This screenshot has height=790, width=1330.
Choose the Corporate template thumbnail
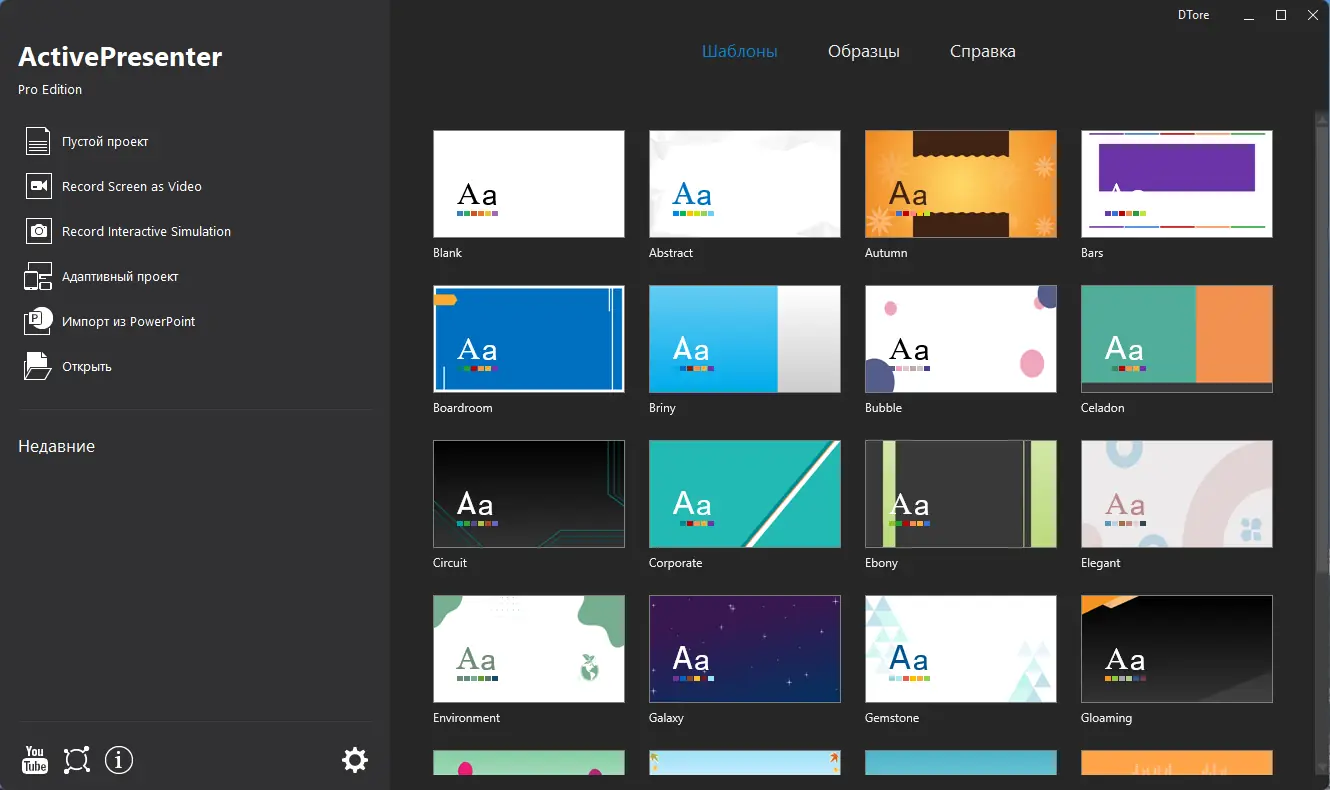pyautogui.click(x=745, y=494)
